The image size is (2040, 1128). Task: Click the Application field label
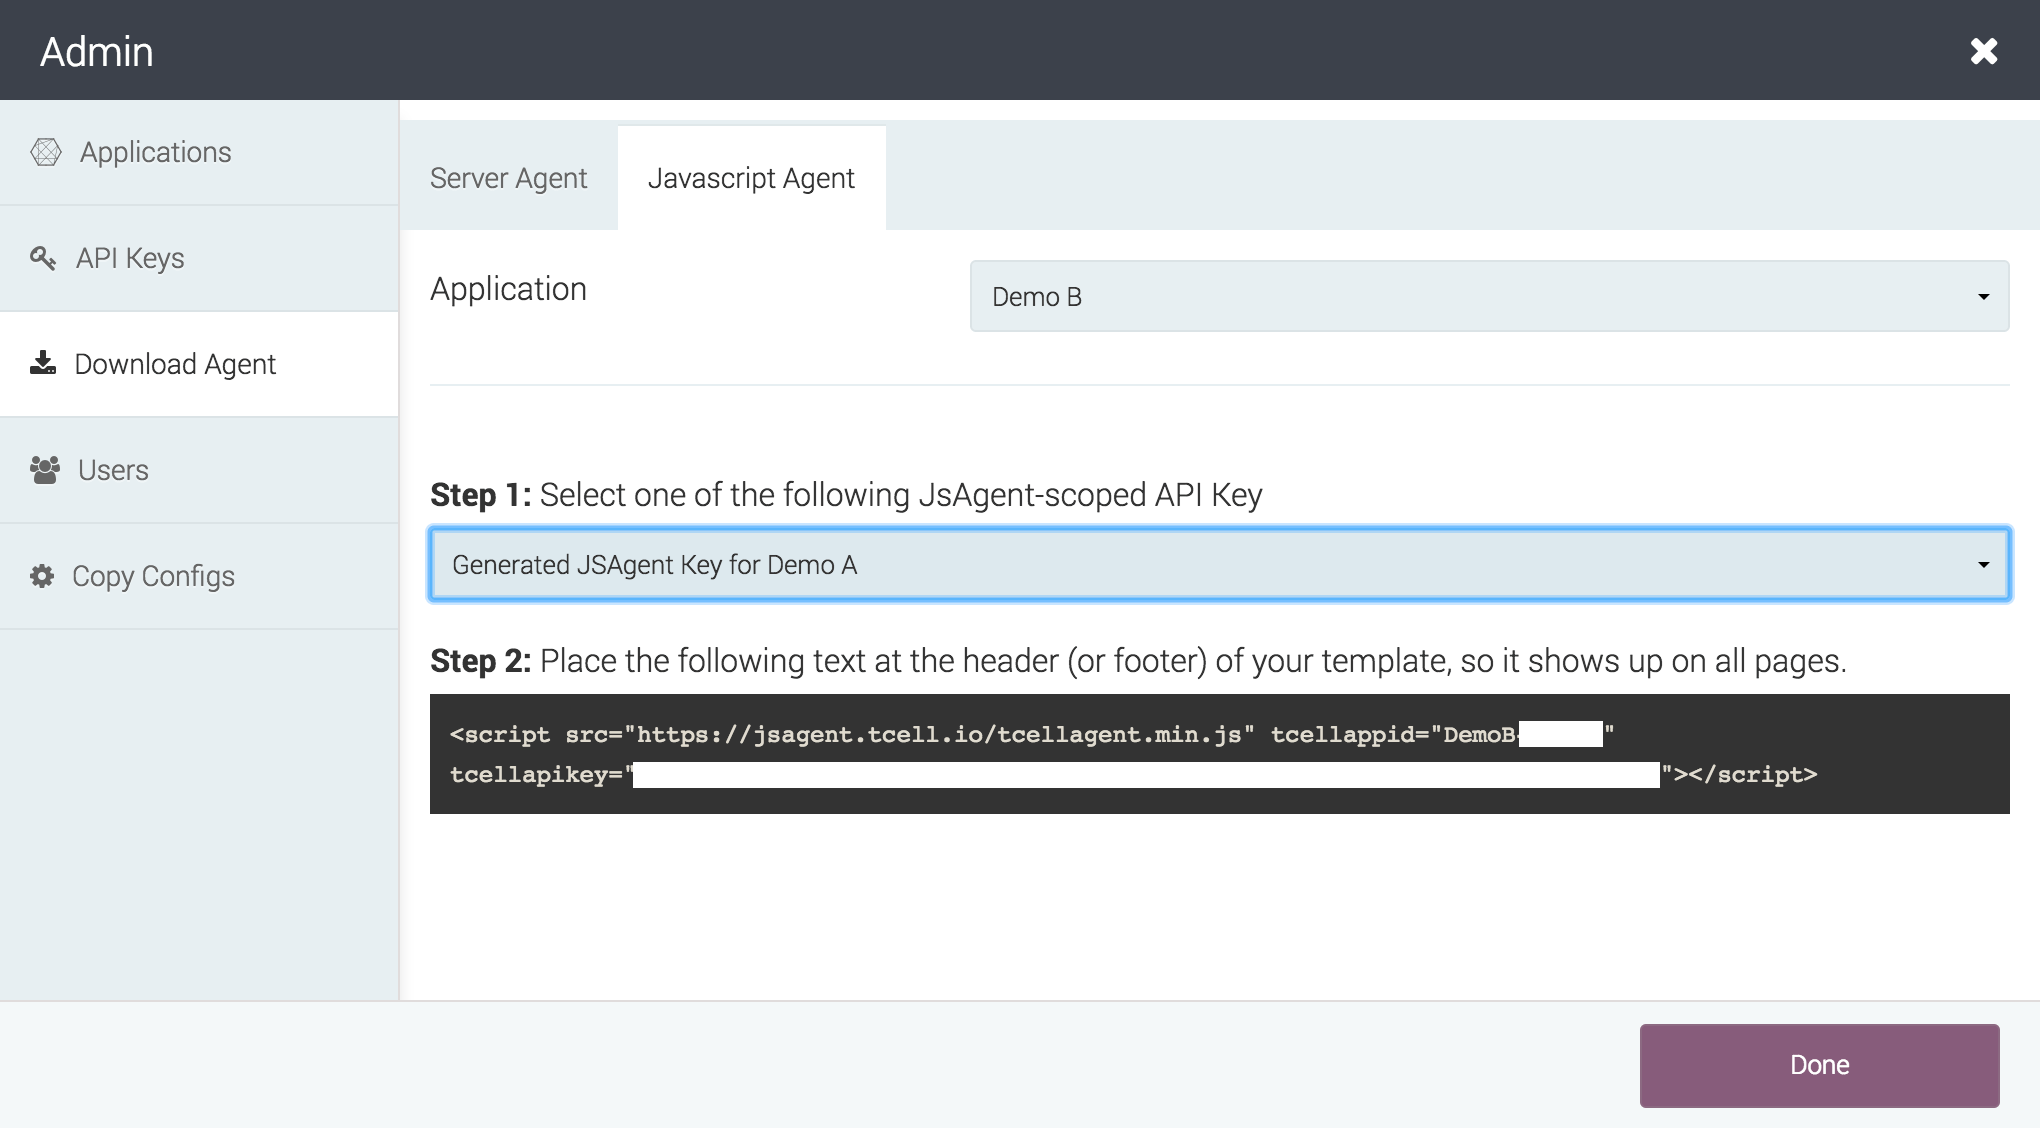508,289
